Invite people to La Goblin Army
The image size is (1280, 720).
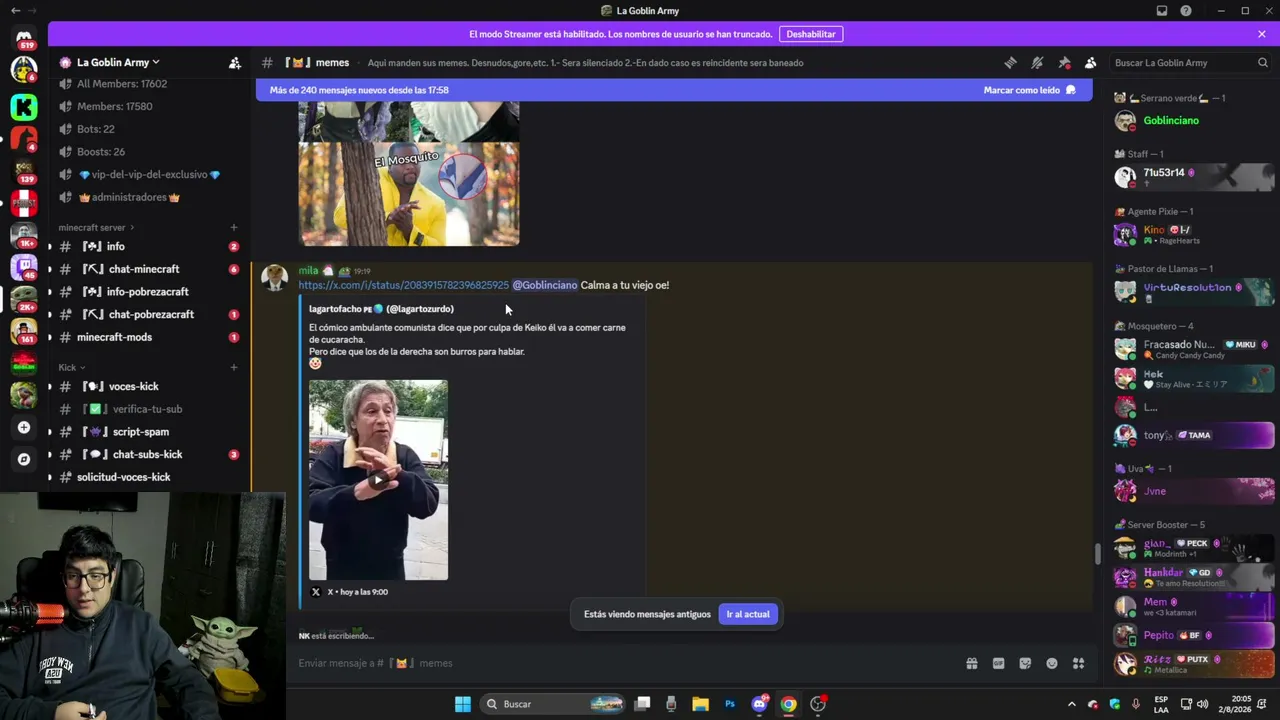point(235,63)
